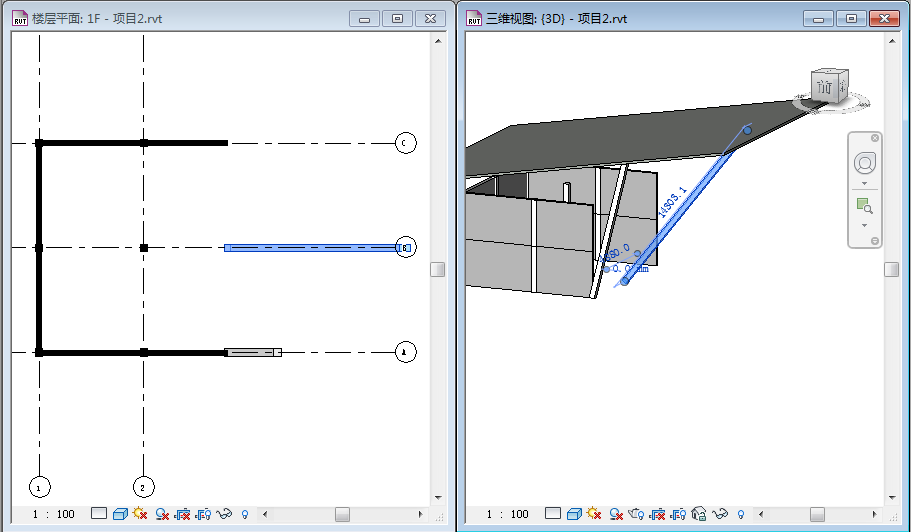Click the ViewCube front face
911x532 pixels.
click(824, 88)
